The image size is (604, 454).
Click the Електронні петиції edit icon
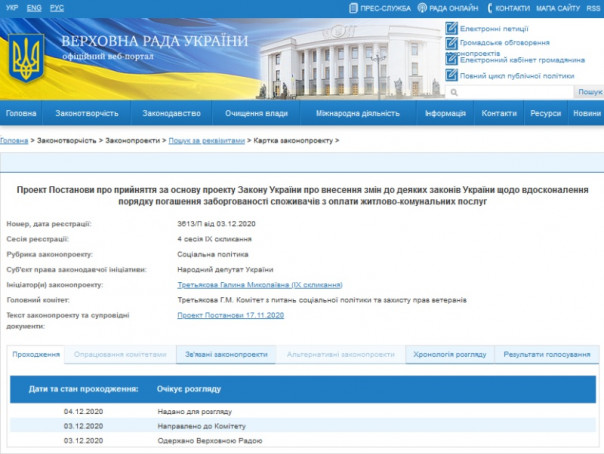pos(452,28)
